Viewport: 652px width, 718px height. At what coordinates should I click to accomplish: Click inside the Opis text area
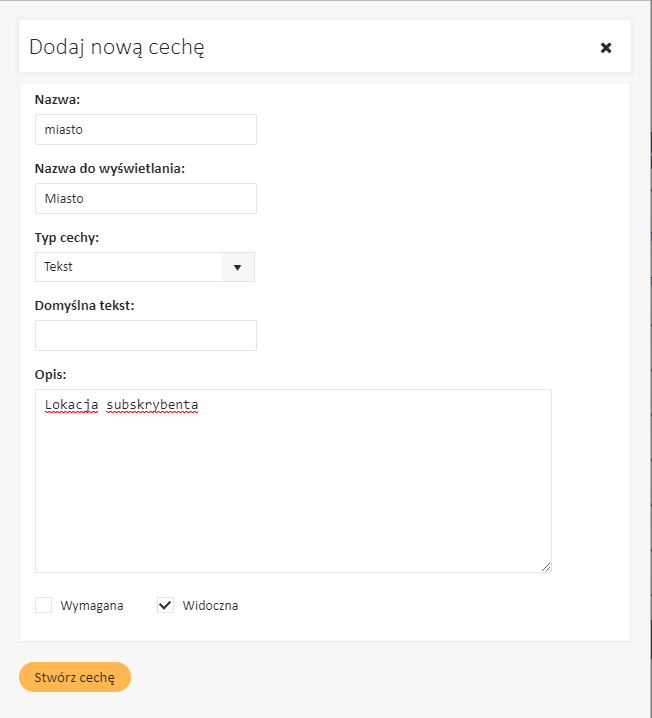[x=293, y=480]
